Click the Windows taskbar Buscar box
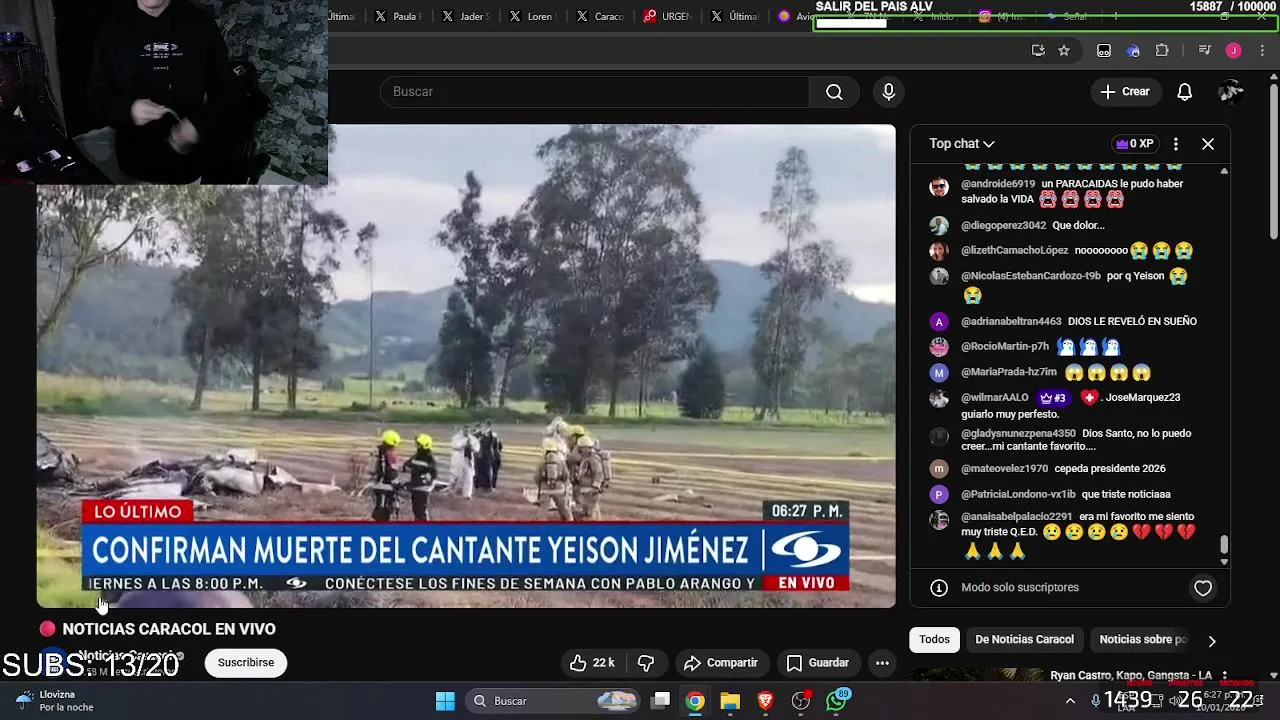Screen dimensions: 1280x720 (x=553, y=701)
